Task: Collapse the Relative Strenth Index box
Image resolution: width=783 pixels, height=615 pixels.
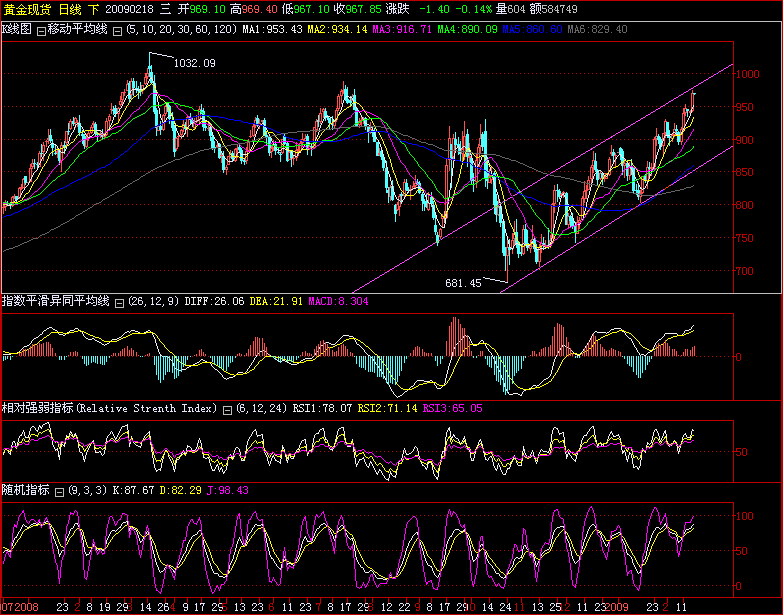Action: 227,409
